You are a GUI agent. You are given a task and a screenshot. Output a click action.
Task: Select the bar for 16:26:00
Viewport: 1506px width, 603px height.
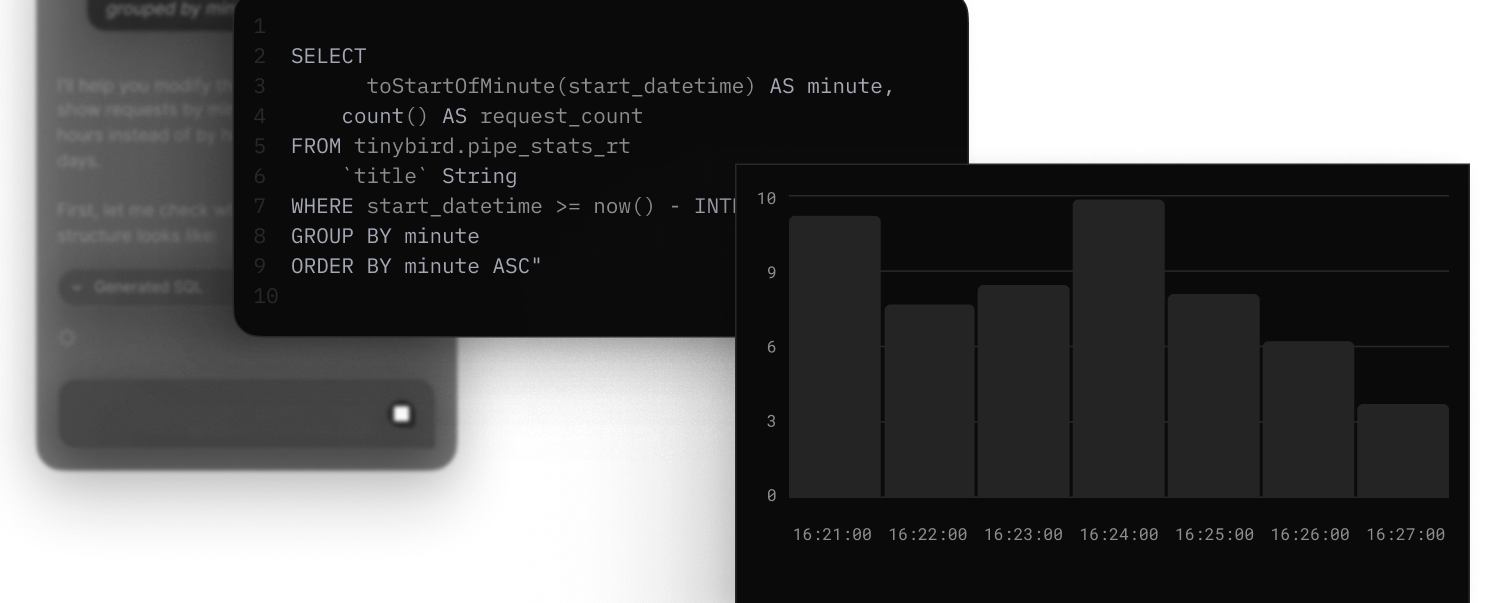coord(1308,419)
